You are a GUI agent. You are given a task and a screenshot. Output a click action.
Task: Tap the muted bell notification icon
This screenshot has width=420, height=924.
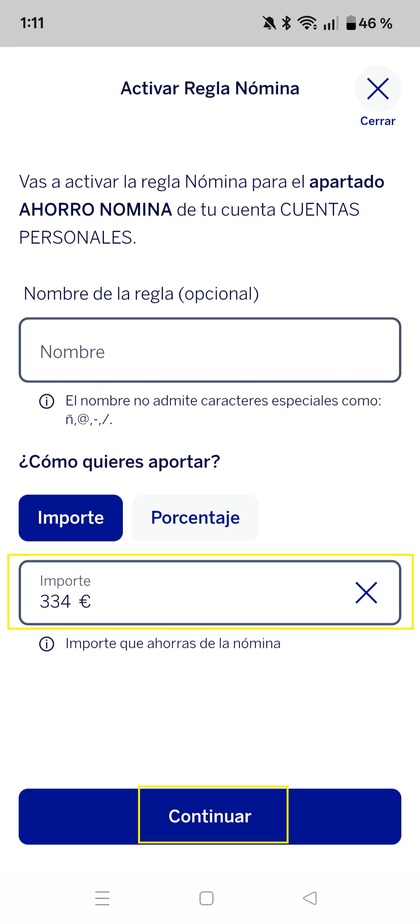pyautogui.click(x=269, y=24)
